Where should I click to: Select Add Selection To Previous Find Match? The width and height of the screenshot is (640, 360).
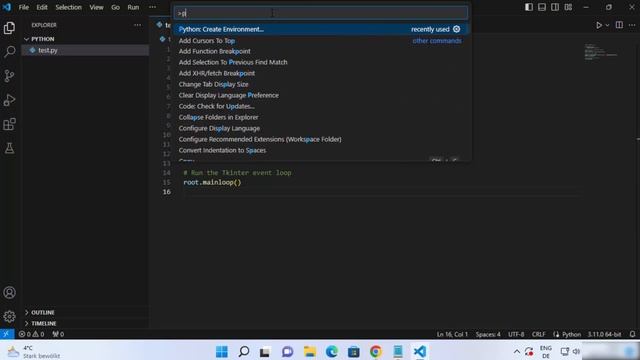pyautogui.click(x=321, y=62)
